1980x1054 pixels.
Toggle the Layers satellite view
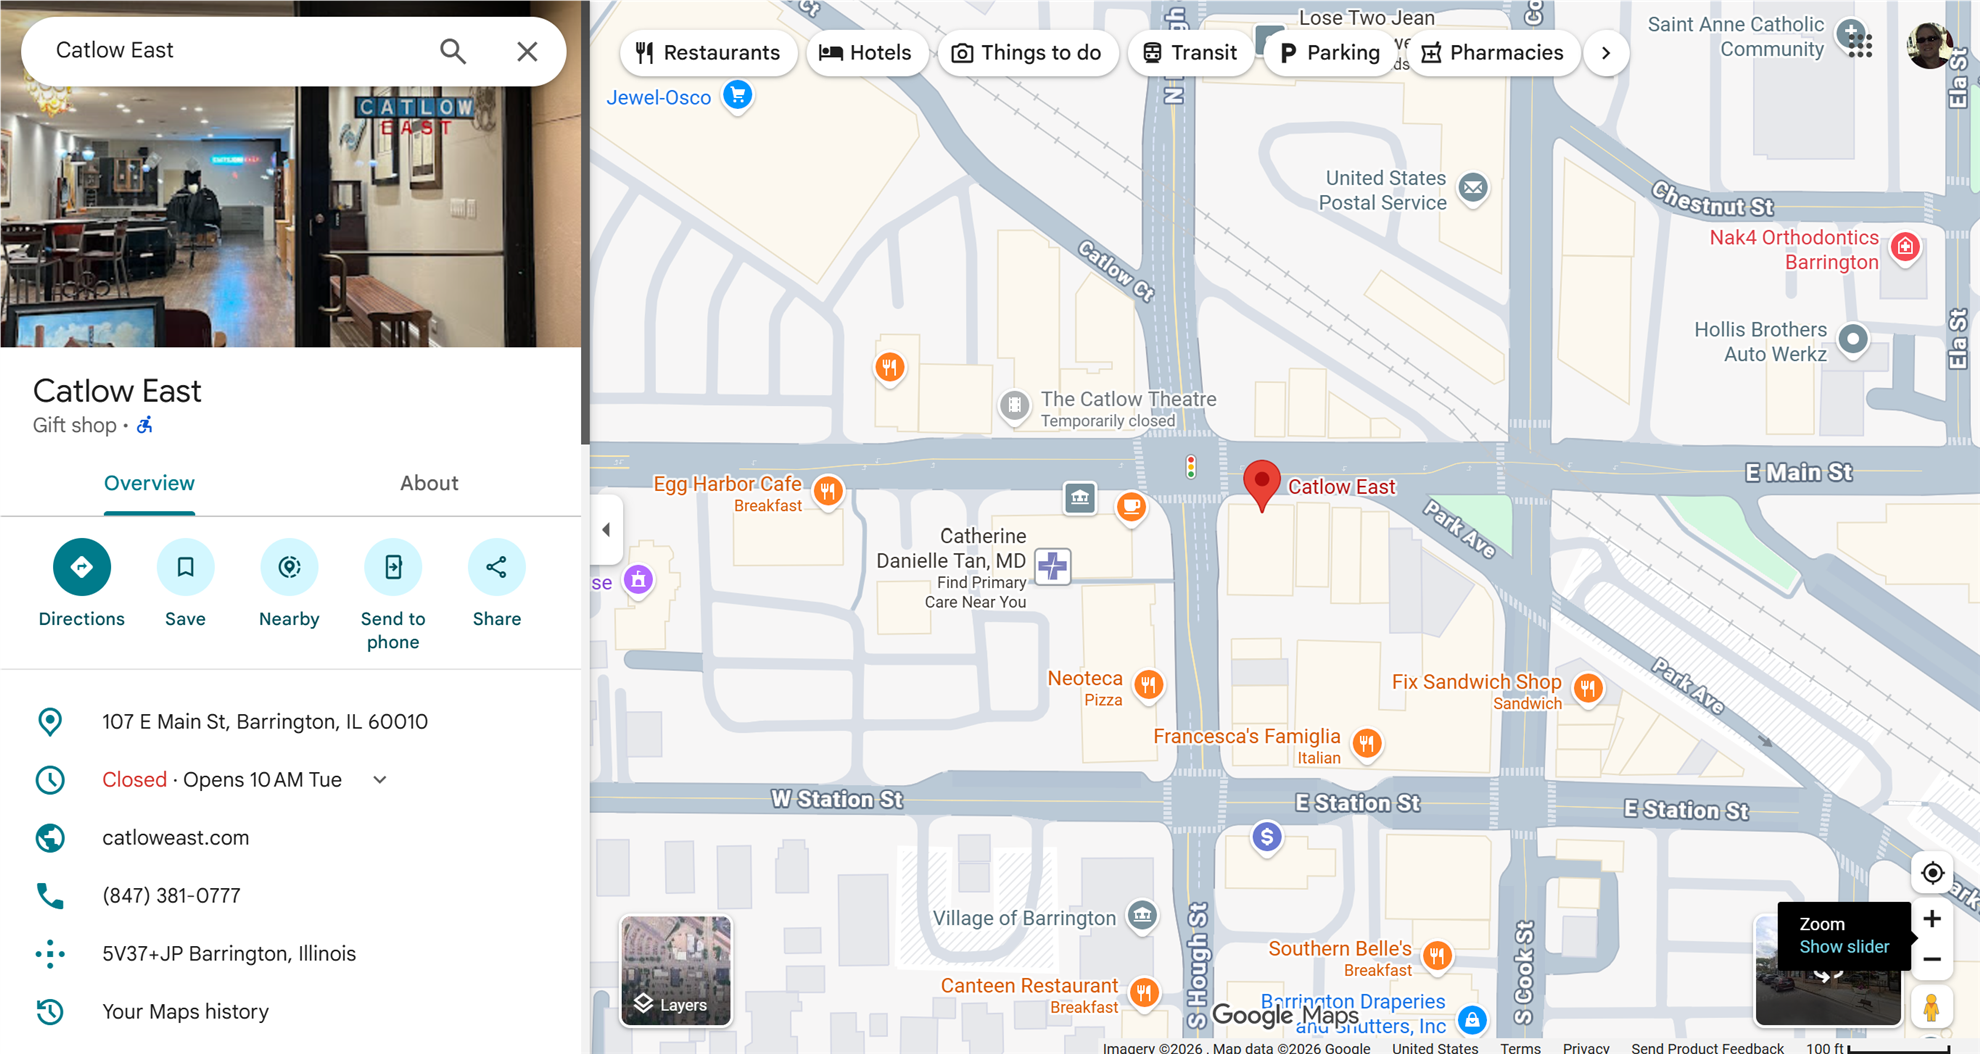[x=676, y=971]
